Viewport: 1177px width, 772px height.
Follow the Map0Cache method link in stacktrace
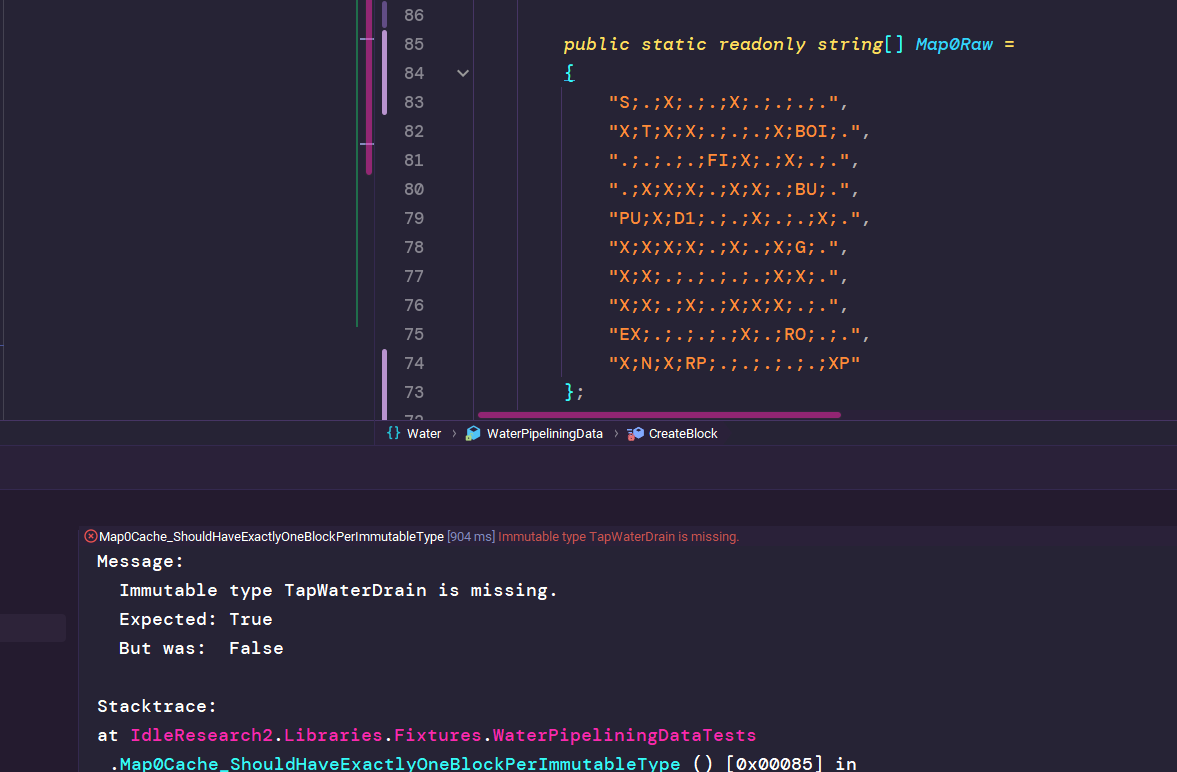(x=399, y=764)
